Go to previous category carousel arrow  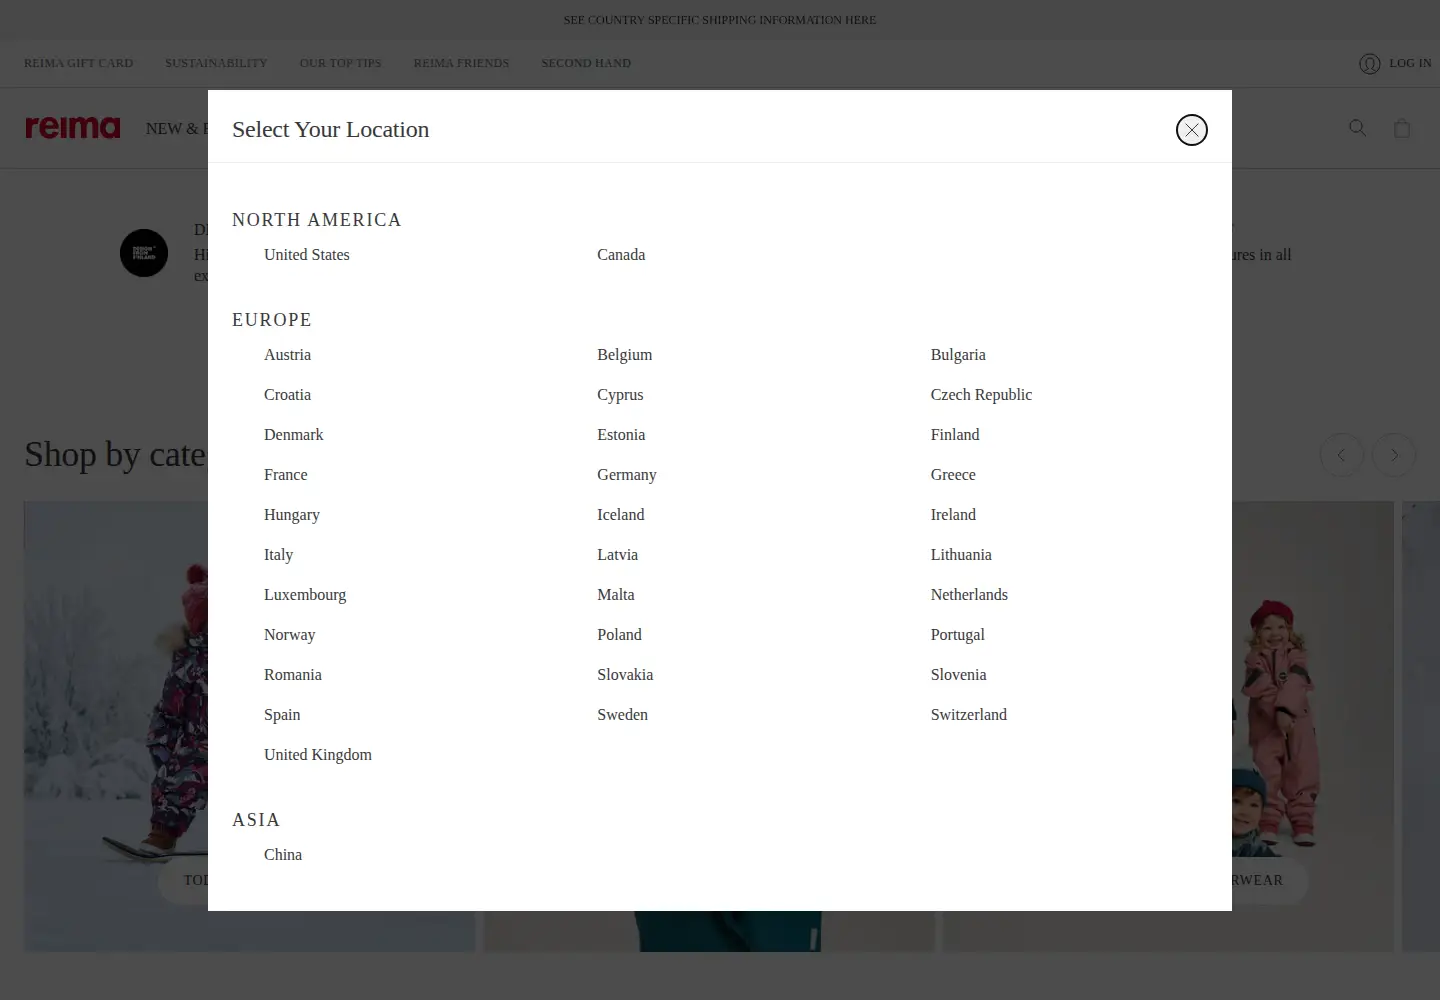pyautogui.click(x=1341, y=455)
